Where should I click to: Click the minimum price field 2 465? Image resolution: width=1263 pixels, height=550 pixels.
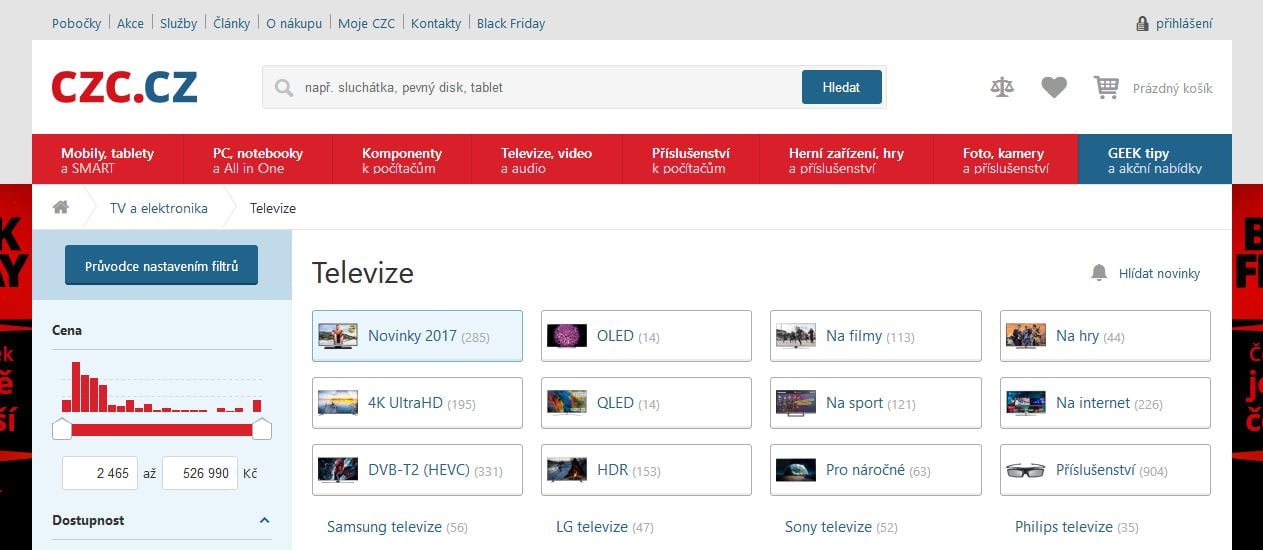[100, 473]
